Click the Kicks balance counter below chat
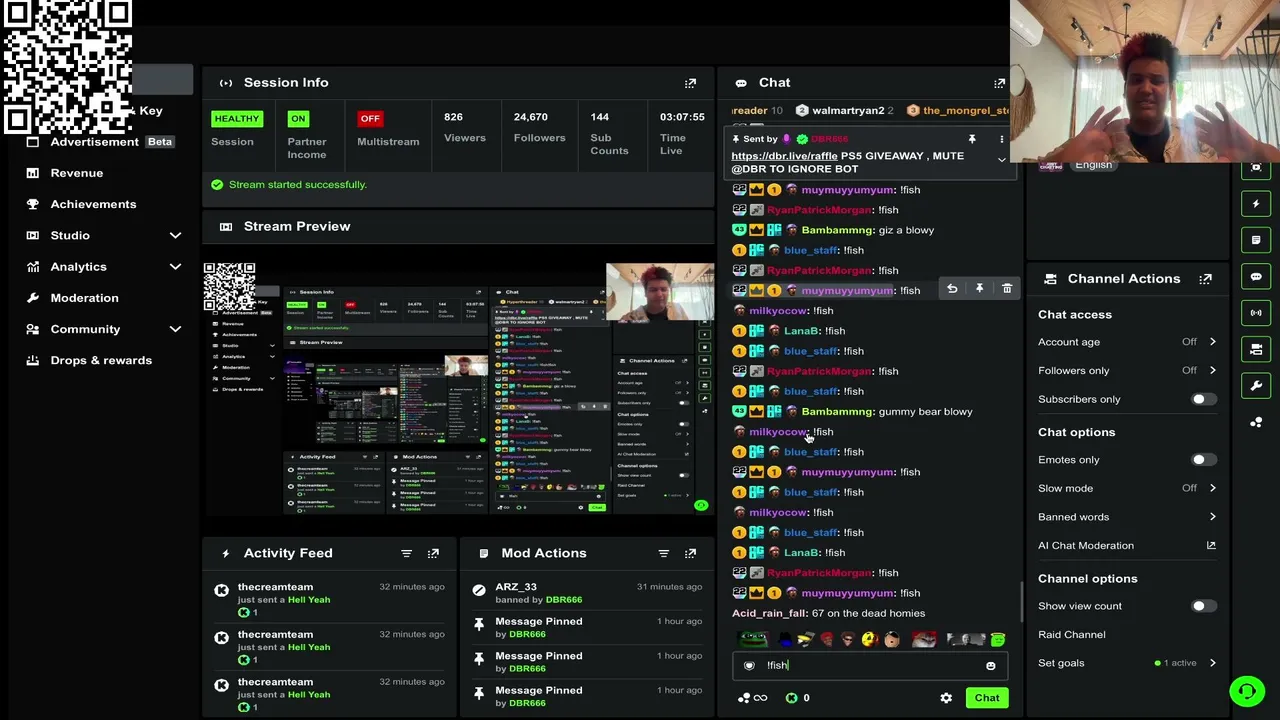The image size is (1280, 720). coord(798,698)
